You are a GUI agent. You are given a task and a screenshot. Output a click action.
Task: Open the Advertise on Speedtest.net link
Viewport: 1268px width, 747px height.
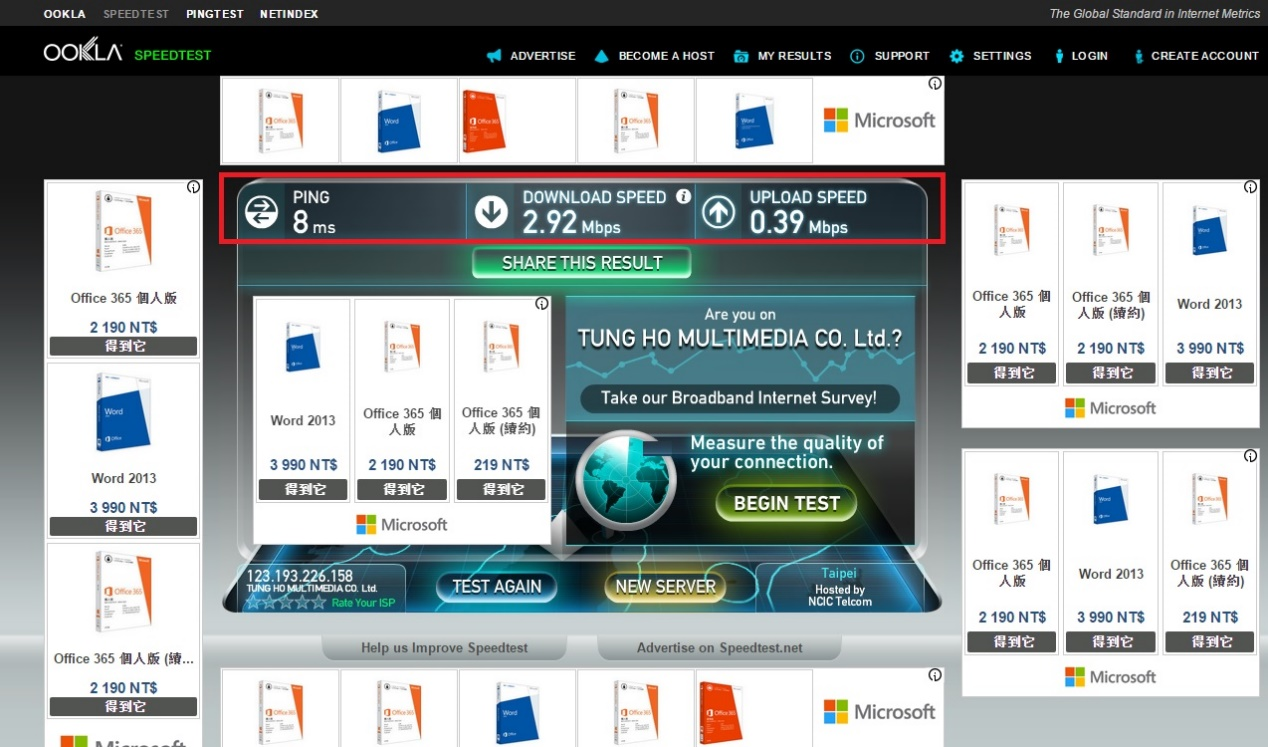pyautogui.click(x=719, y=648)
